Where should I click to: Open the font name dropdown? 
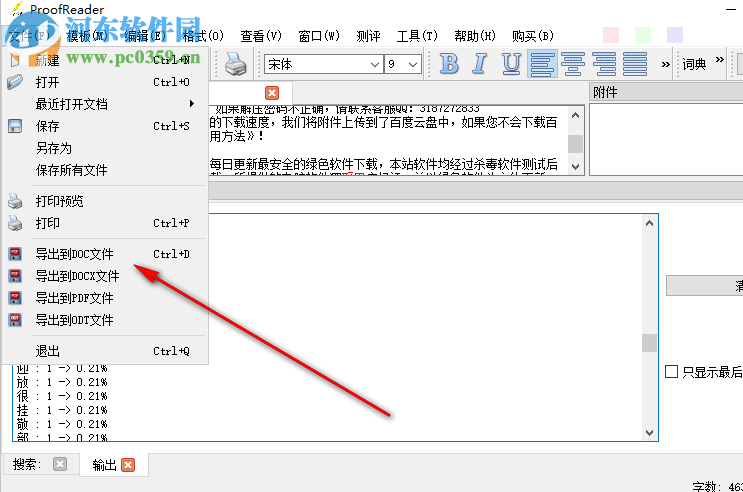point(375,64)
